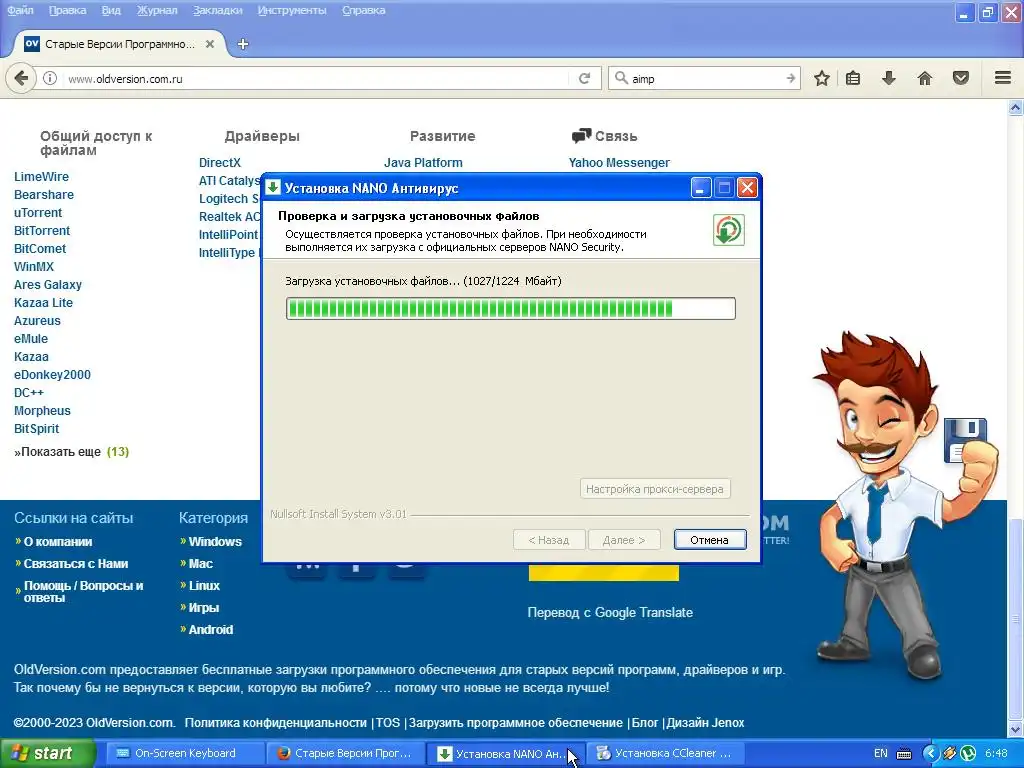The image size is (1024, 768).
Task: Click the disabled Далее button
Action: pos(624,540)
